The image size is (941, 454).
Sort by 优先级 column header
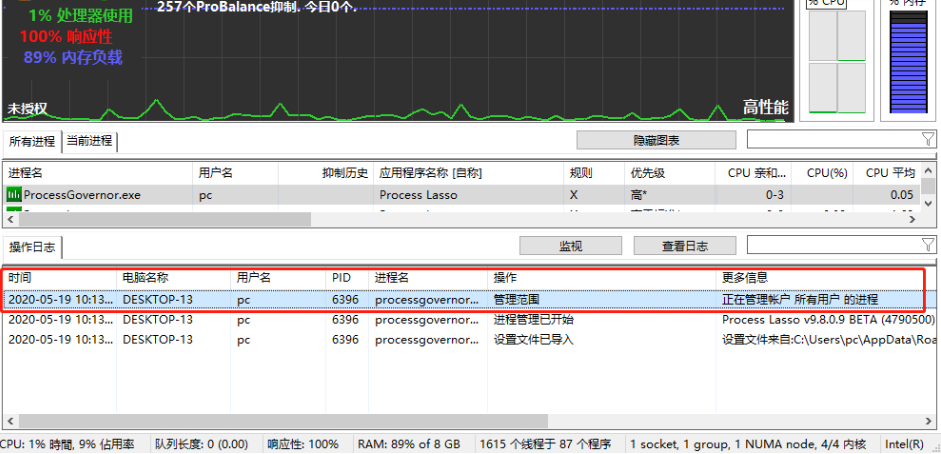click(670, 173)
